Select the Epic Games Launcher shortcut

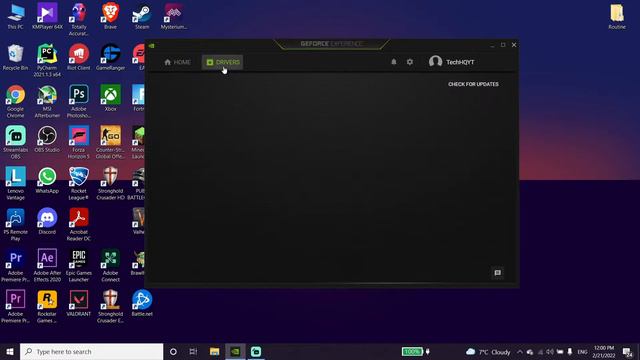(79, 265)
